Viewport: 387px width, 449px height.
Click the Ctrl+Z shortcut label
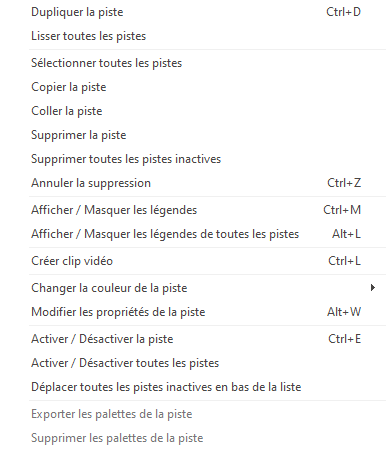click(344, 183)
